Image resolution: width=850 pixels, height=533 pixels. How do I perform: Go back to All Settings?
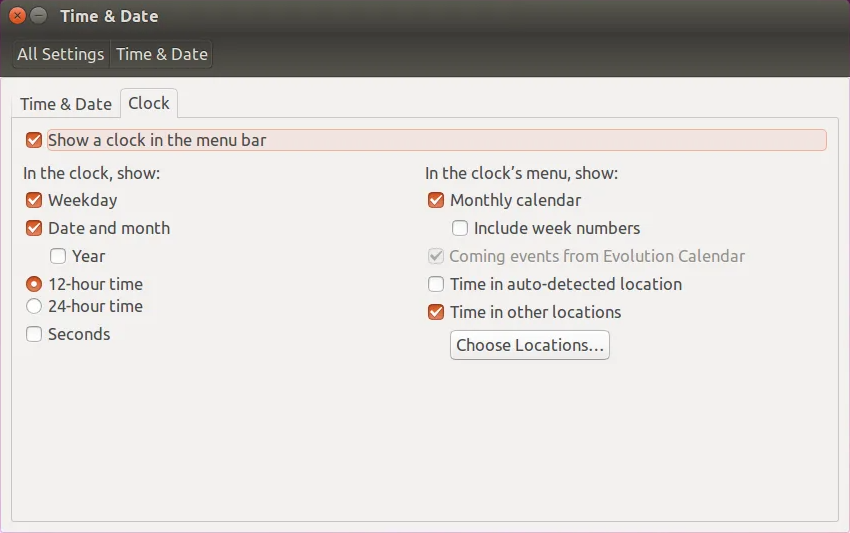click(61, 54)
